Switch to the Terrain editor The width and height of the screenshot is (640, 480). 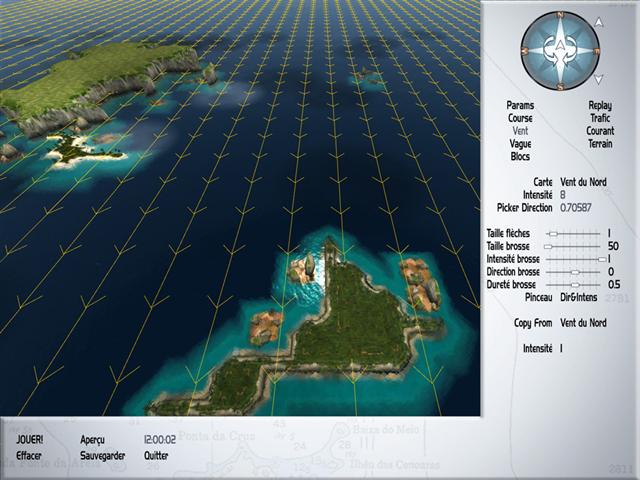pyautogui.click(x=600, y=144)
